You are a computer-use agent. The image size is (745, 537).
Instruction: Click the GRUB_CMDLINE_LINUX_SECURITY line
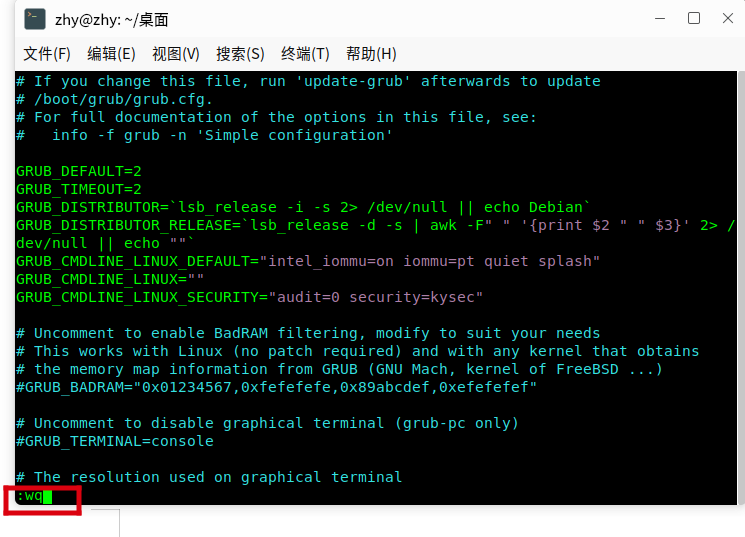click(250, 297)
